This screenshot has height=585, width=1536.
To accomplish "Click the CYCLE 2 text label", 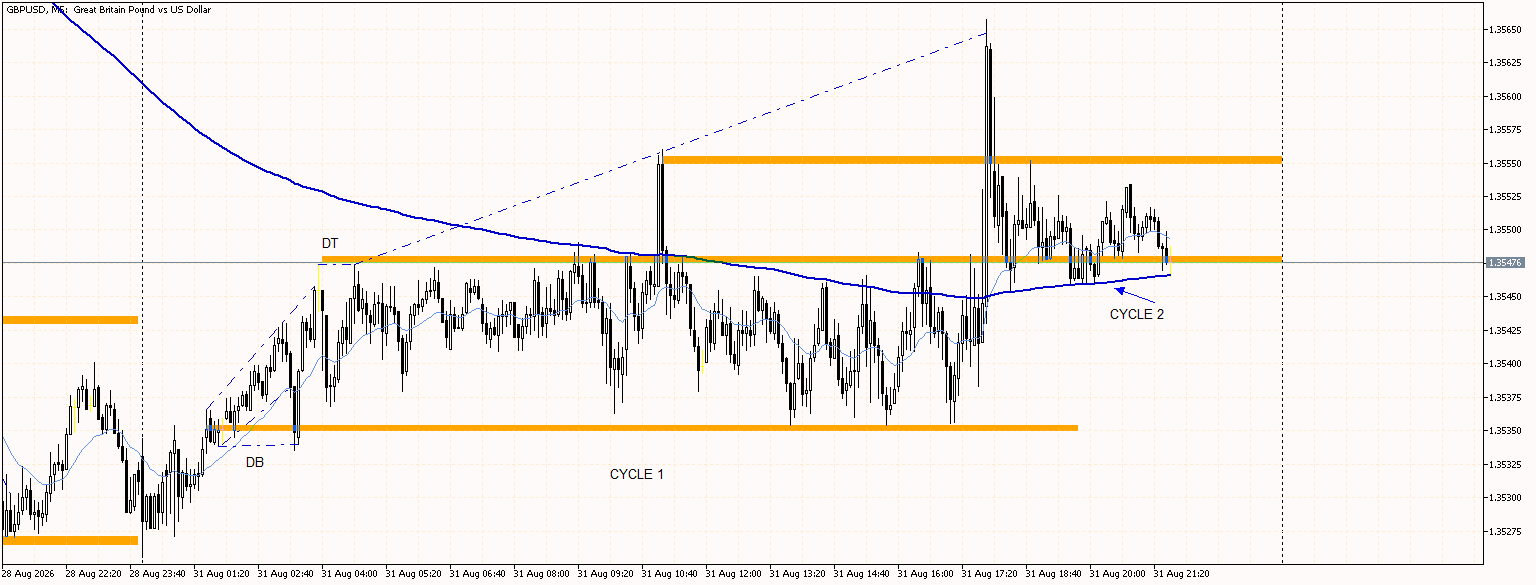I will 1137,314.
